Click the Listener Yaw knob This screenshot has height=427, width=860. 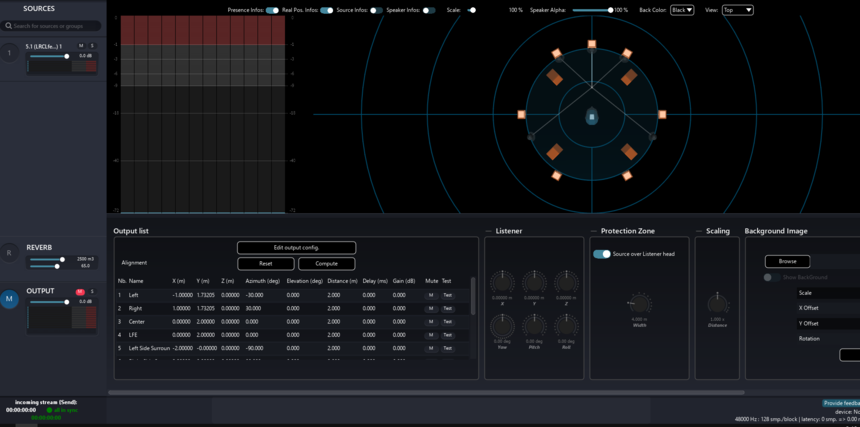[x=502, y=325]
